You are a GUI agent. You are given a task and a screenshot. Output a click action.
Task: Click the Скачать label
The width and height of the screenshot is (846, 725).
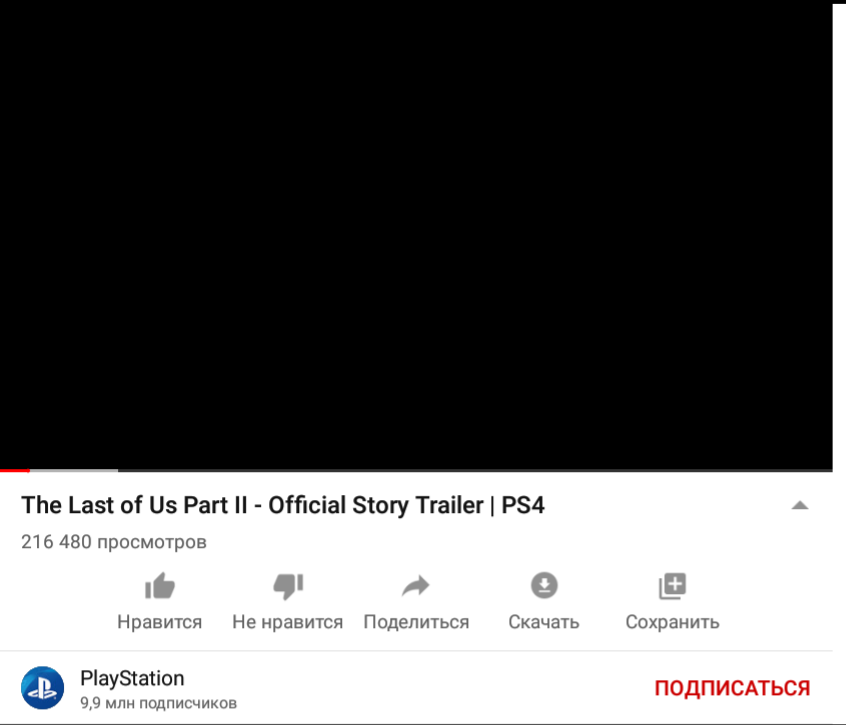544,622
